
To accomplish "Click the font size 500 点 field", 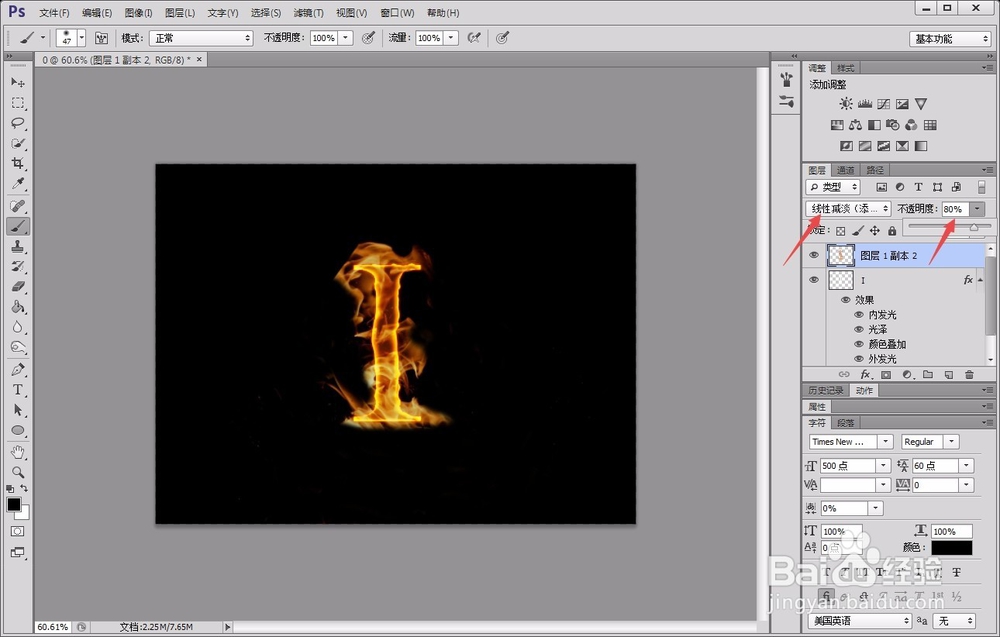I will pos(848,465).
